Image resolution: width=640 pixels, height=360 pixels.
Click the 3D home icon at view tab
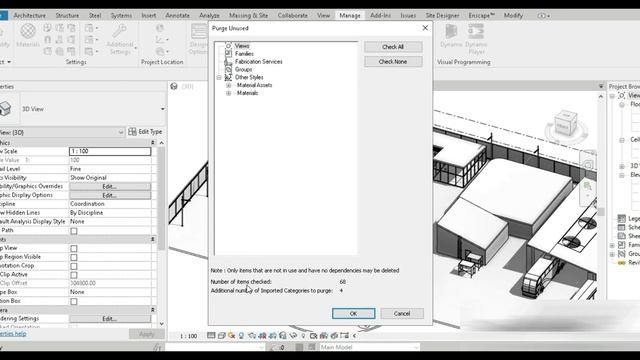[x=174, y=86]
